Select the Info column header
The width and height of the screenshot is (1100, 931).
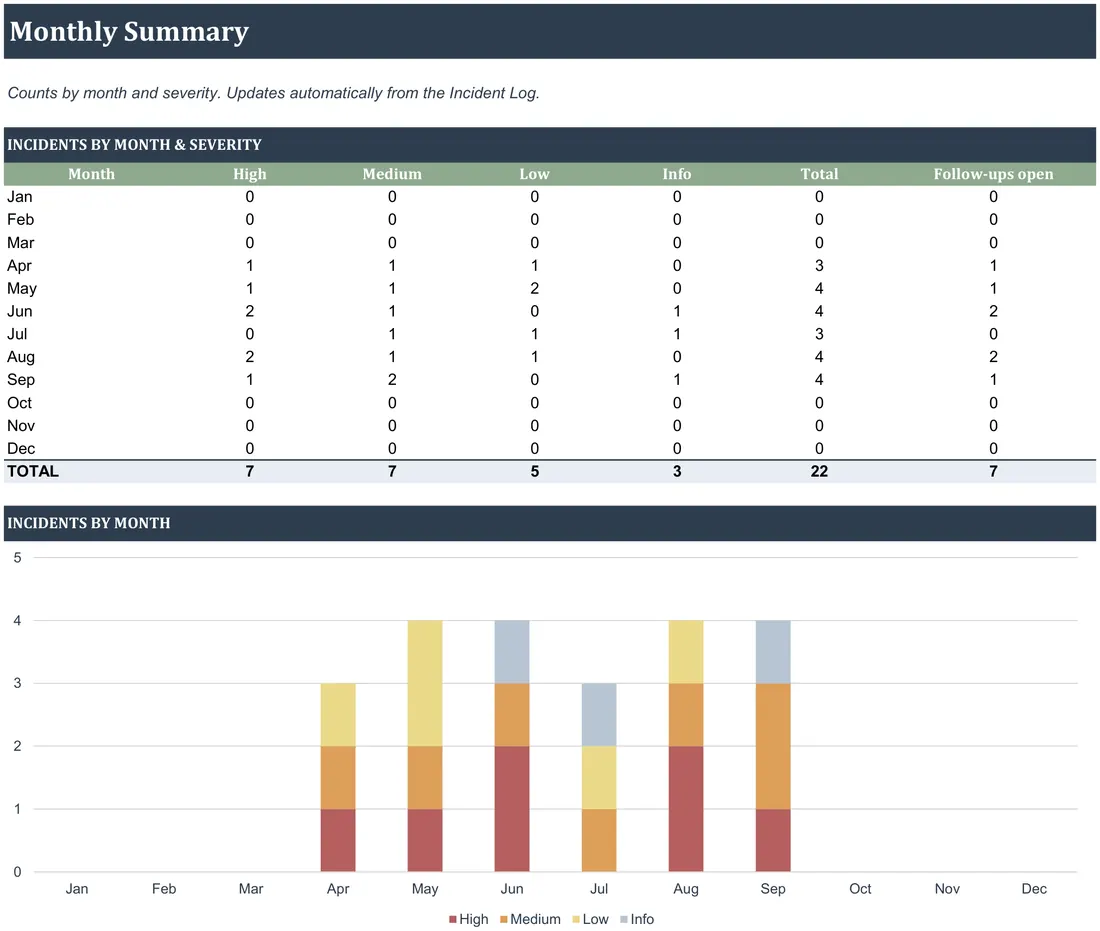[x=677, y=174]
